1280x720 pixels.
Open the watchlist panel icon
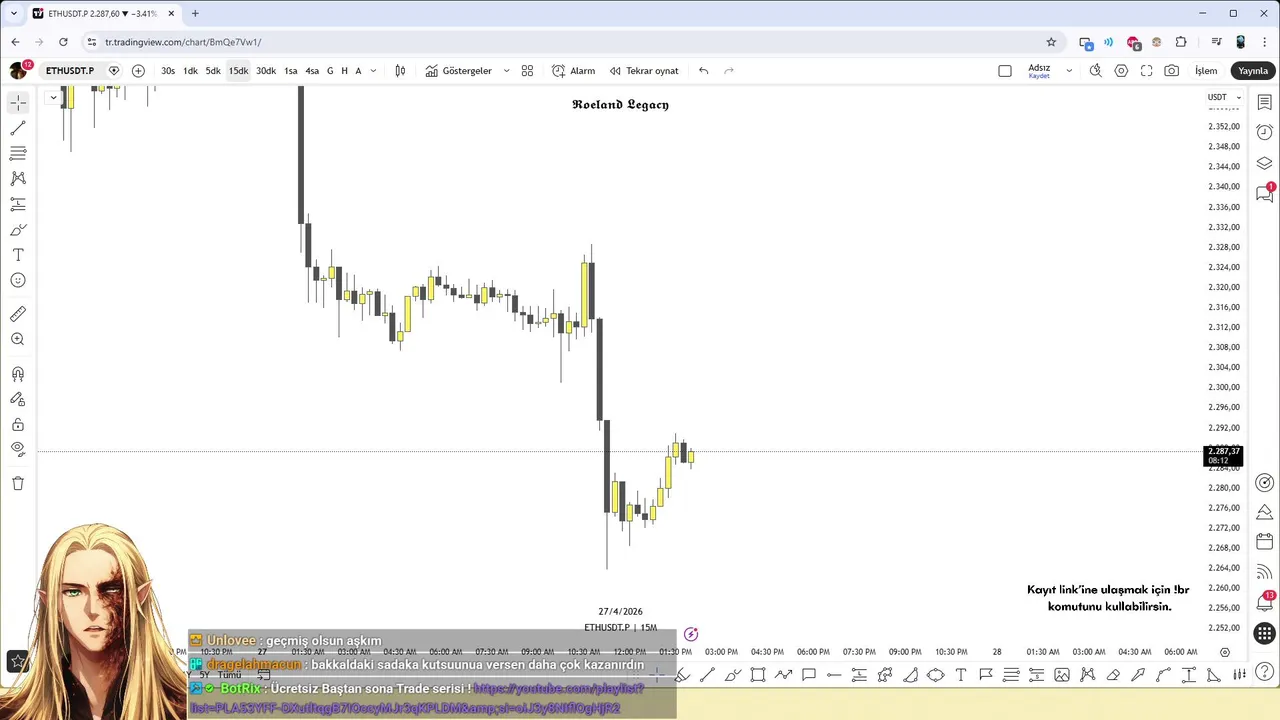coord(1265,103)
